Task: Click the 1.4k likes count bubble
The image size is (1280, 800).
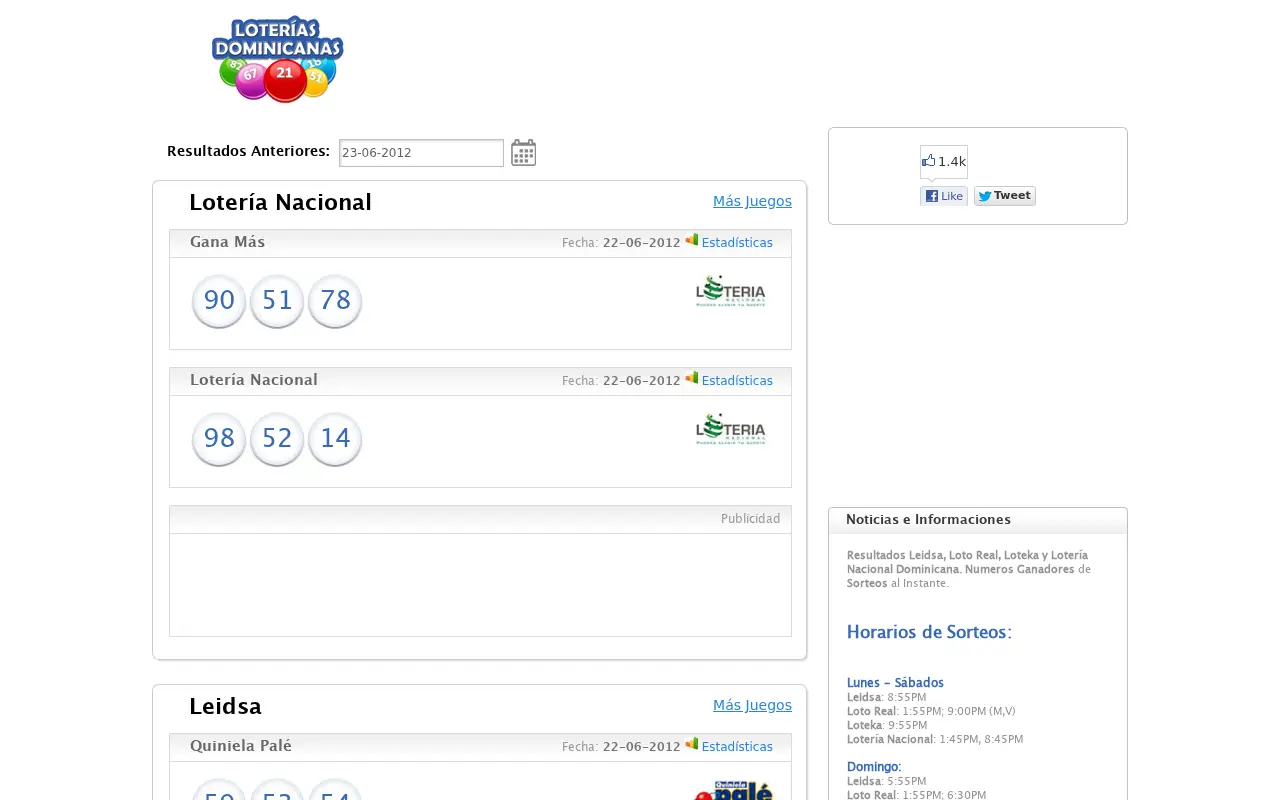Action: point(944,162)
